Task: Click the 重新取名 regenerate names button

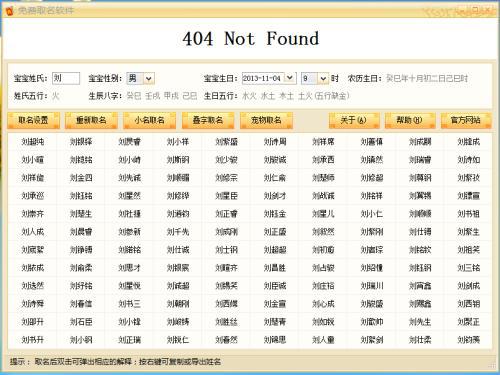Action: [x=91, y=120]
